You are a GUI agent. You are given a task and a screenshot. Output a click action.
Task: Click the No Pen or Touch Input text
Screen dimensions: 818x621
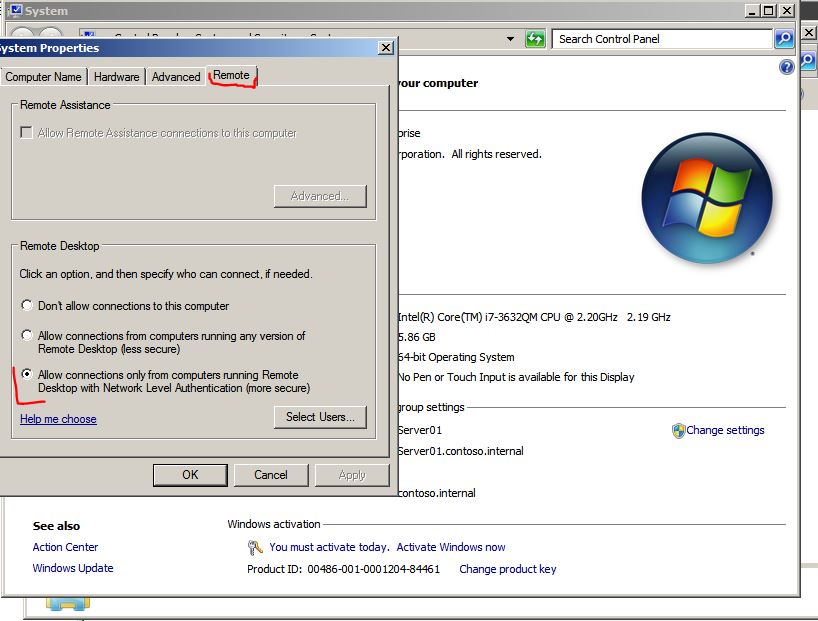(x=516, y=377)
